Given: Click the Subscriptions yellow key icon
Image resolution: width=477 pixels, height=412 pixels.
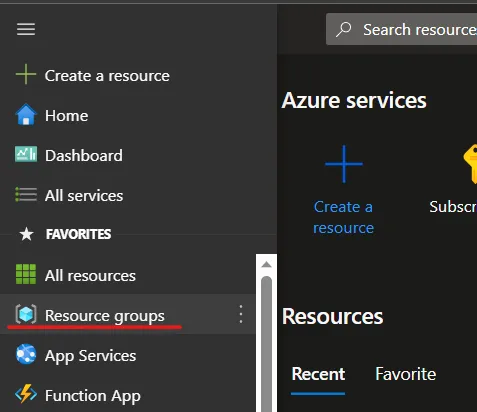Looking at the screenshot, I should click(470, 164).
